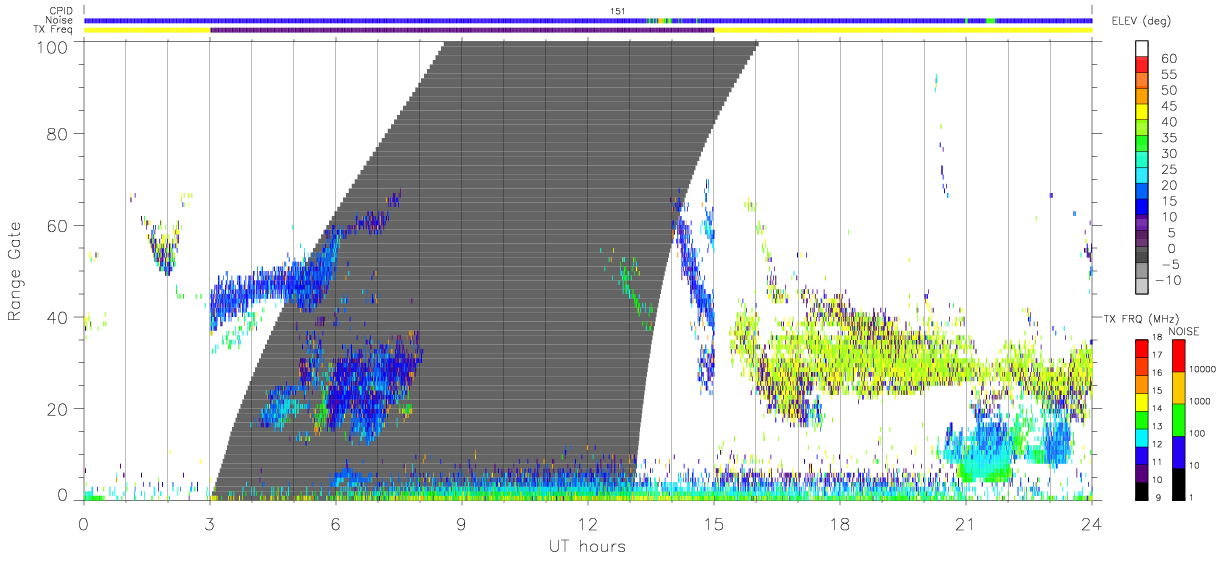Viewport: 1228px width, 567px height.
Task: Click the '9' tick on UT hours axis
Action: click(462, 524)
